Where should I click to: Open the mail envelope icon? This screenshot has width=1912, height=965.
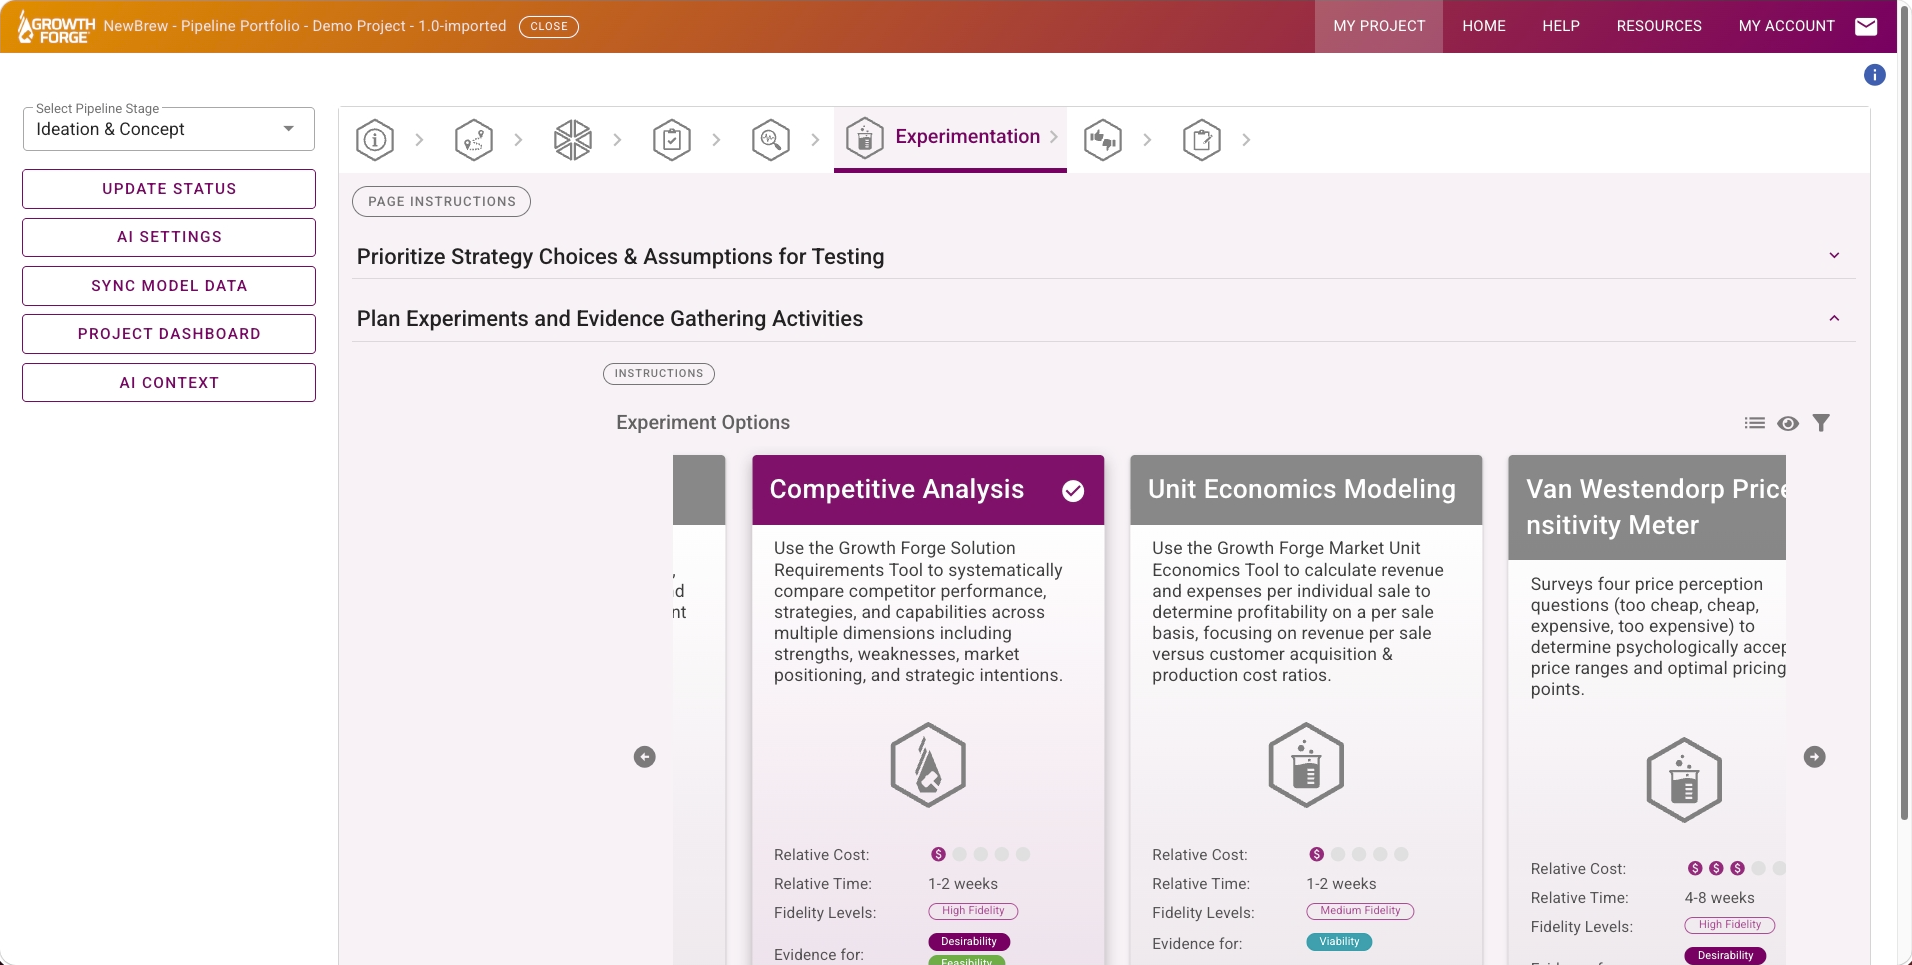click(x=1866, y=26)
